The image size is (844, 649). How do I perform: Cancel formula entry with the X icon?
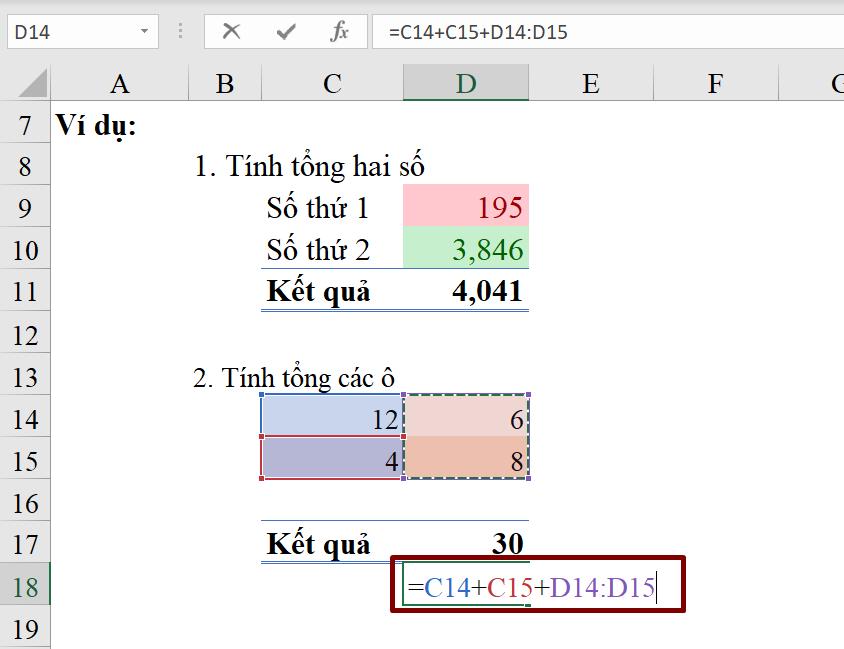pos(231,31)
